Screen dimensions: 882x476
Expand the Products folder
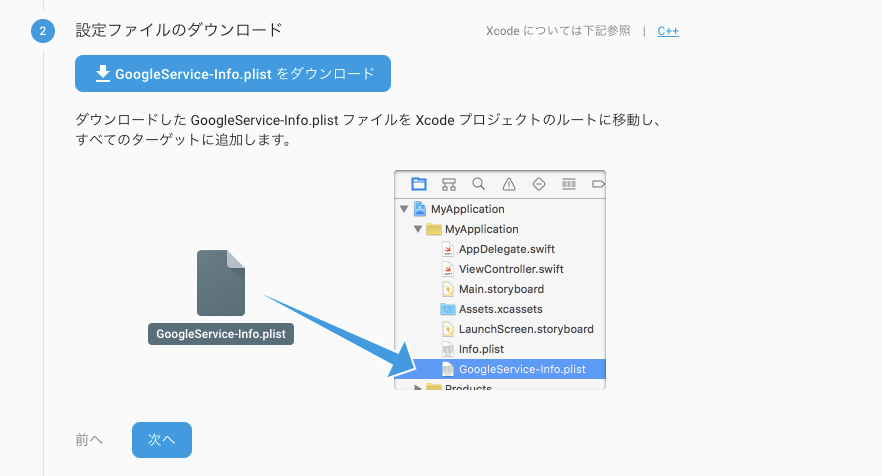pyautogui.click(x=417, y=387)
